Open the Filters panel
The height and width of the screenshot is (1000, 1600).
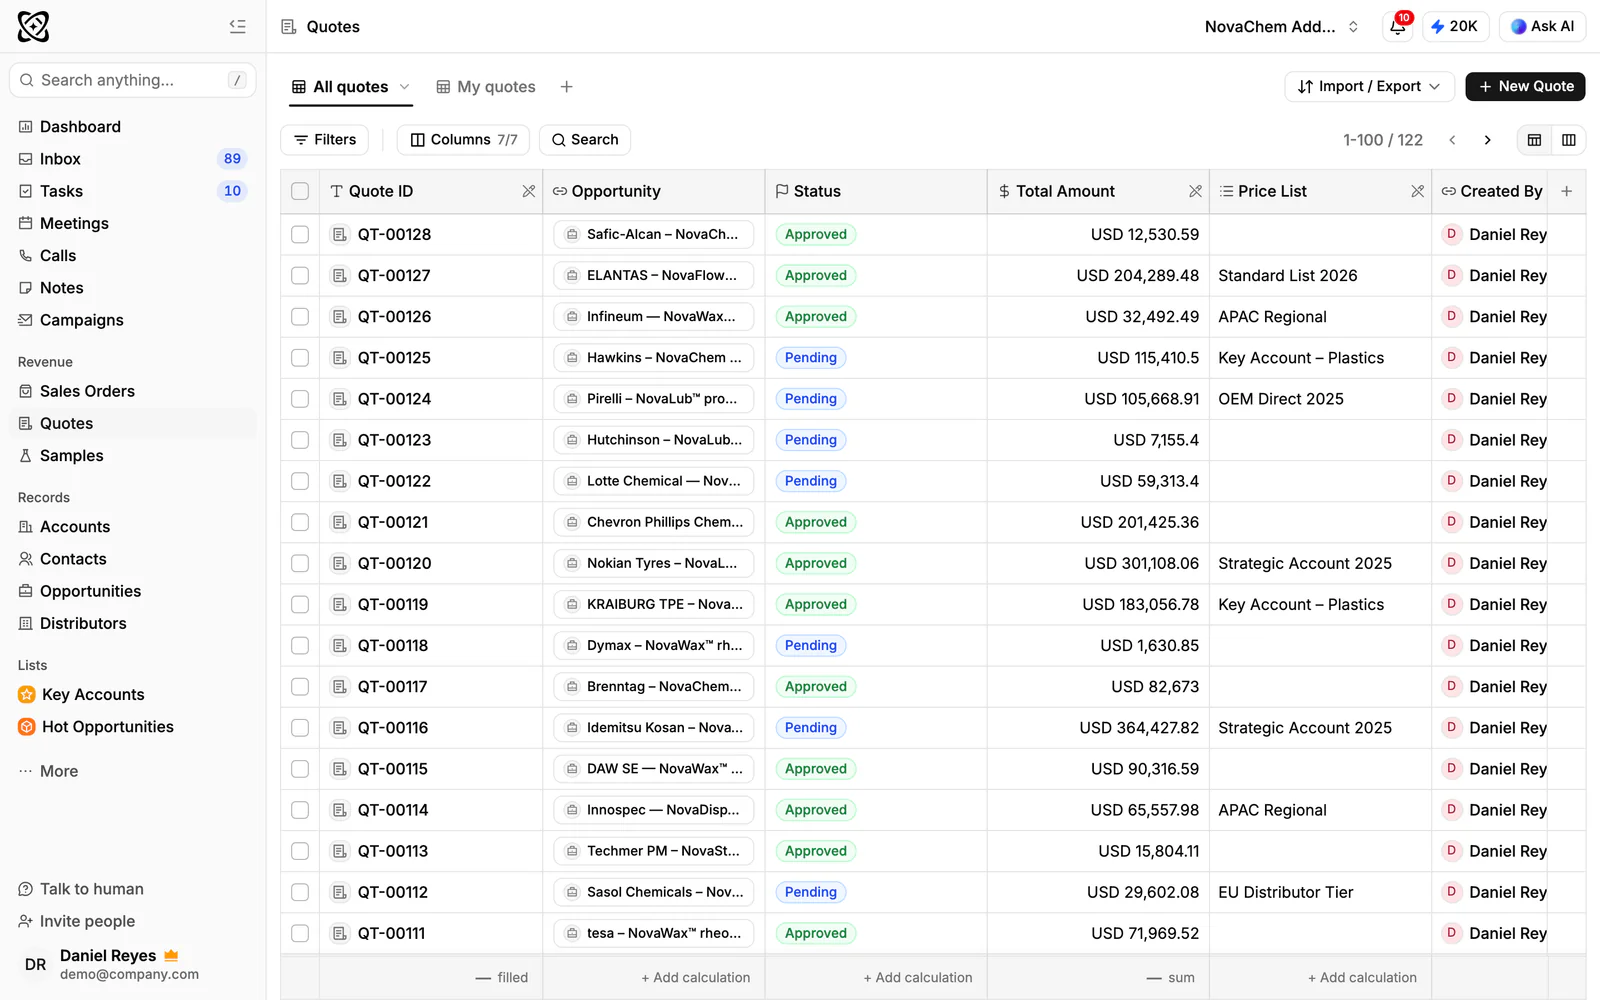(x=325, y=140)
